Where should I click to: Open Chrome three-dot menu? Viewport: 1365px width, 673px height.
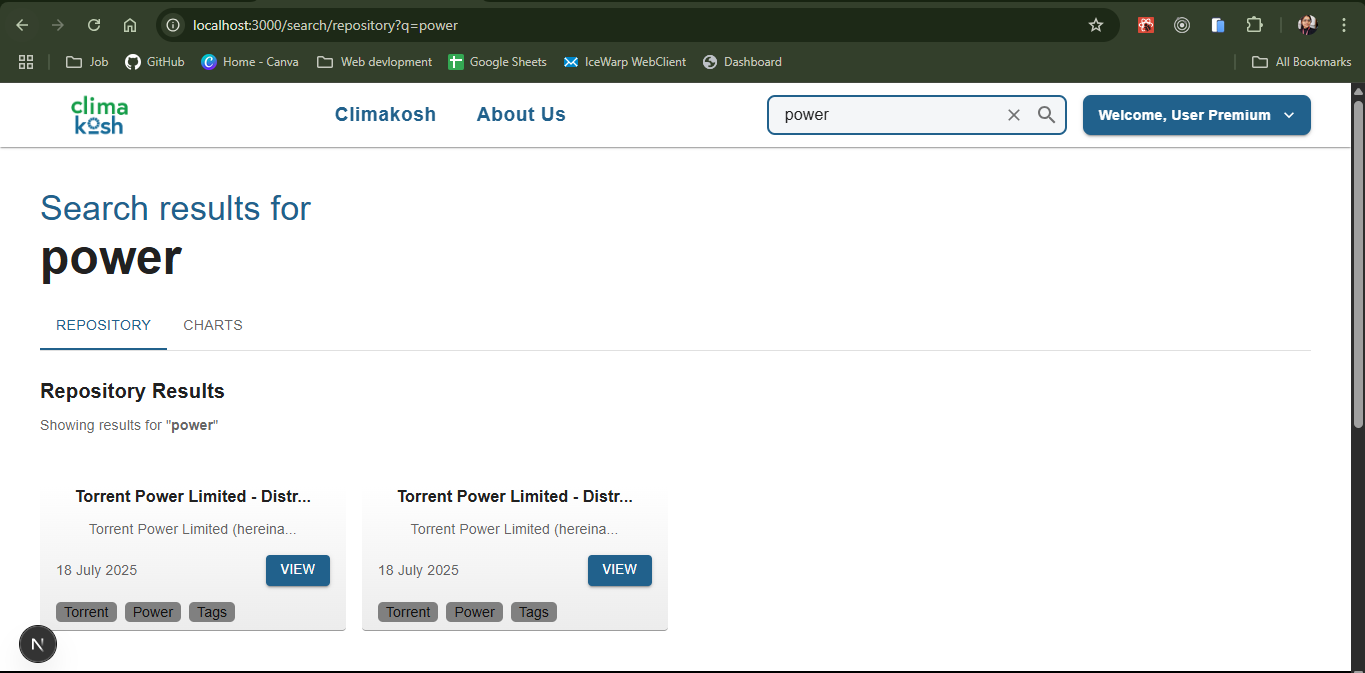tap(1343, 25)
